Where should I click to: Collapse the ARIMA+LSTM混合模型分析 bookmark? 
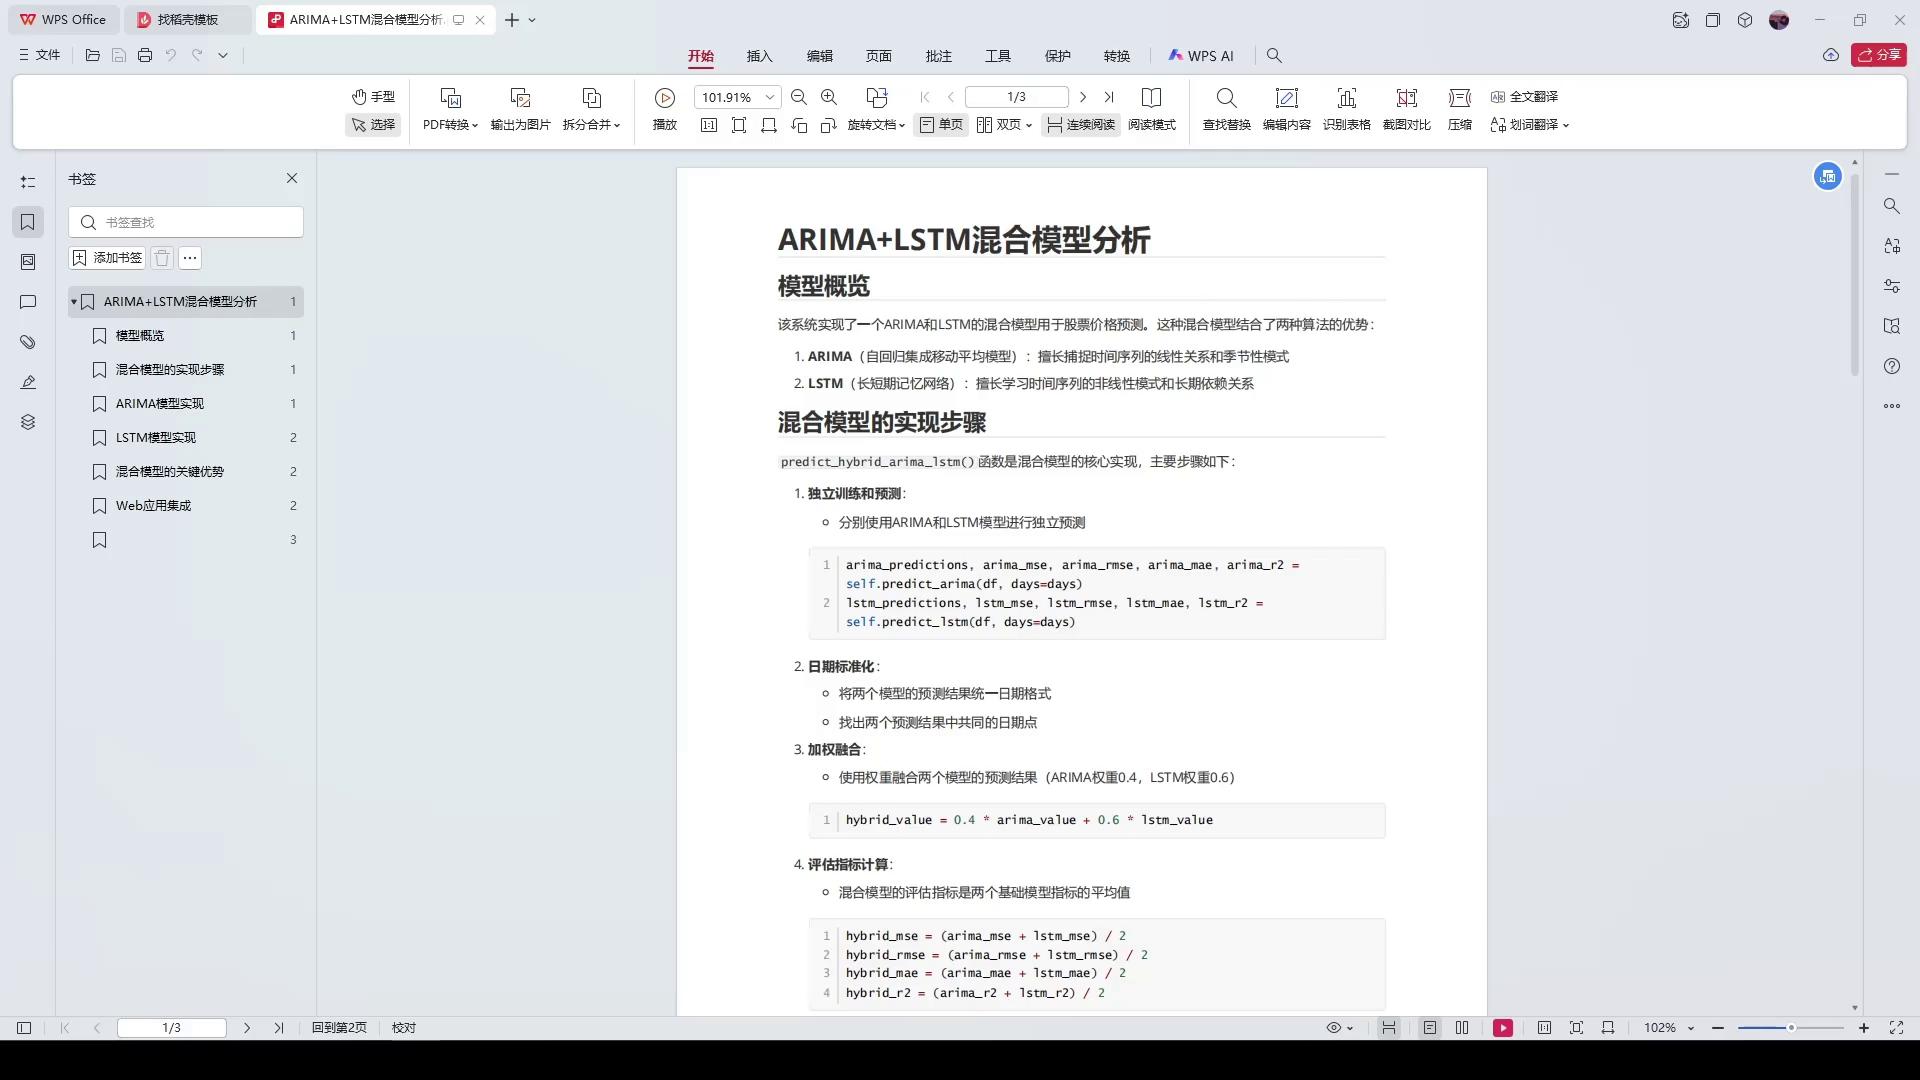(74, 301)
